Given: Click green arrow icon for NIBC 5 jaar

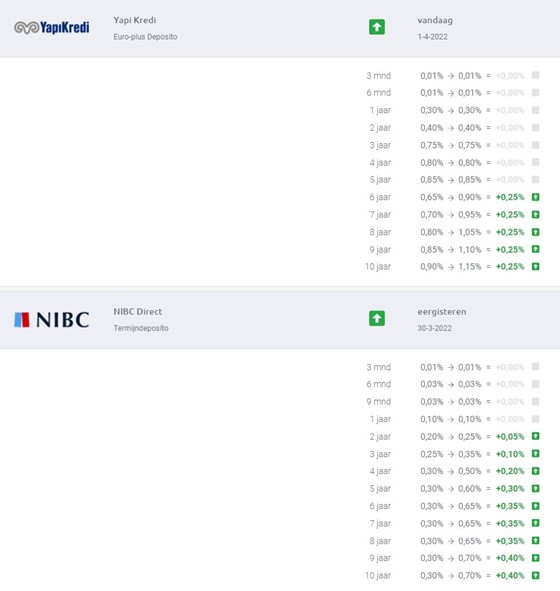Looking at the screenshot, I should click(536, 488).
